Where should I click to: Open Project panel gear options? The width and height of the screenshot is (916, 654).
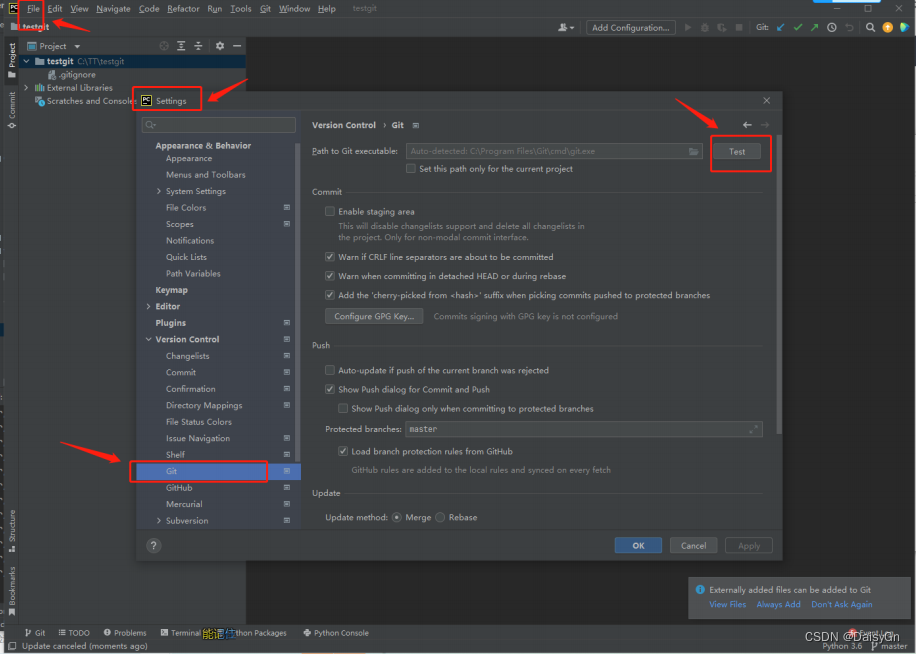(220, 46)
